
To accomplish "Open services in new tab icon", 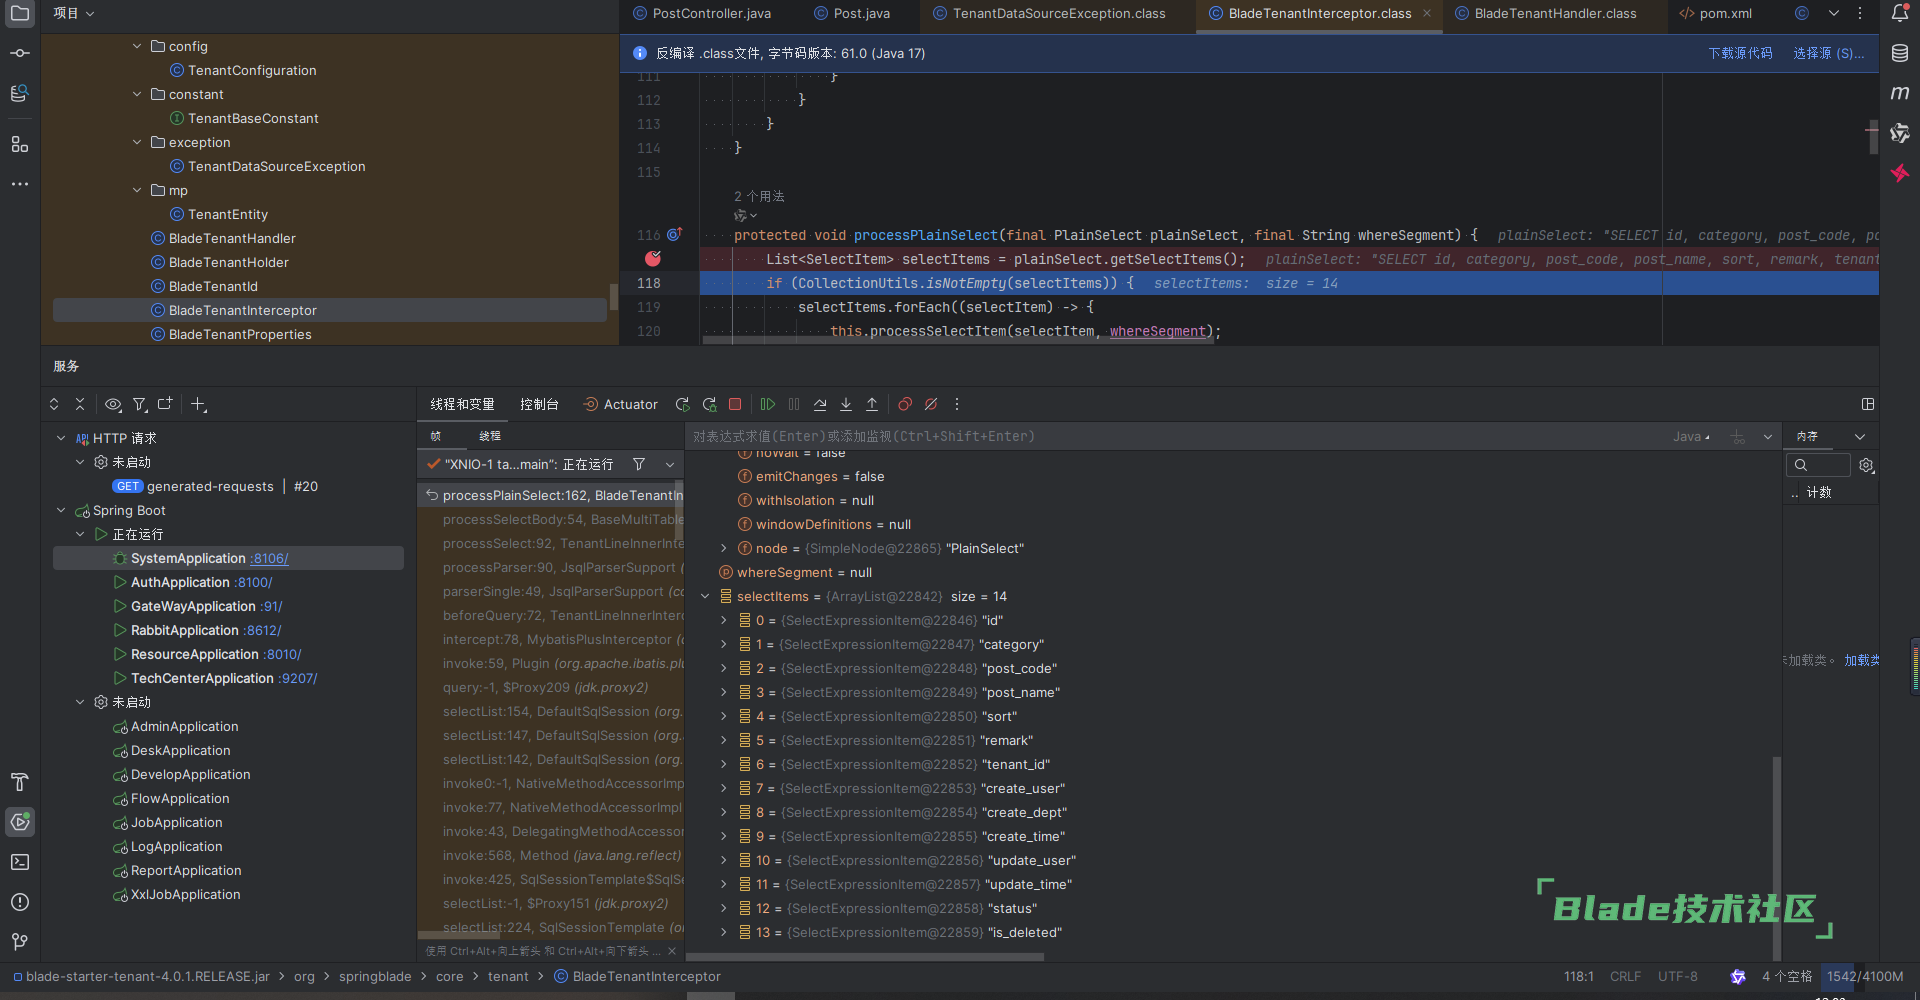I will pyautogui.click(x=165, y=404).
